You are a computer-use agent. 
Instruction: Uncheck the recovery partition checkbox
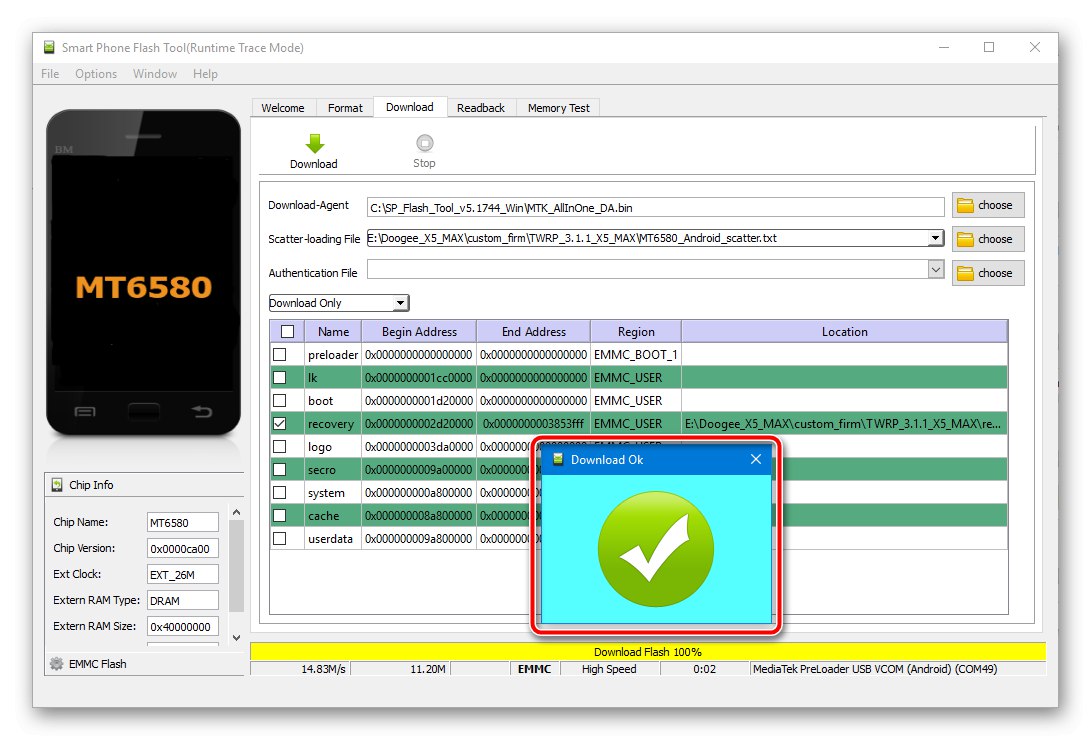pyautogui.click(x=287, y=423)
